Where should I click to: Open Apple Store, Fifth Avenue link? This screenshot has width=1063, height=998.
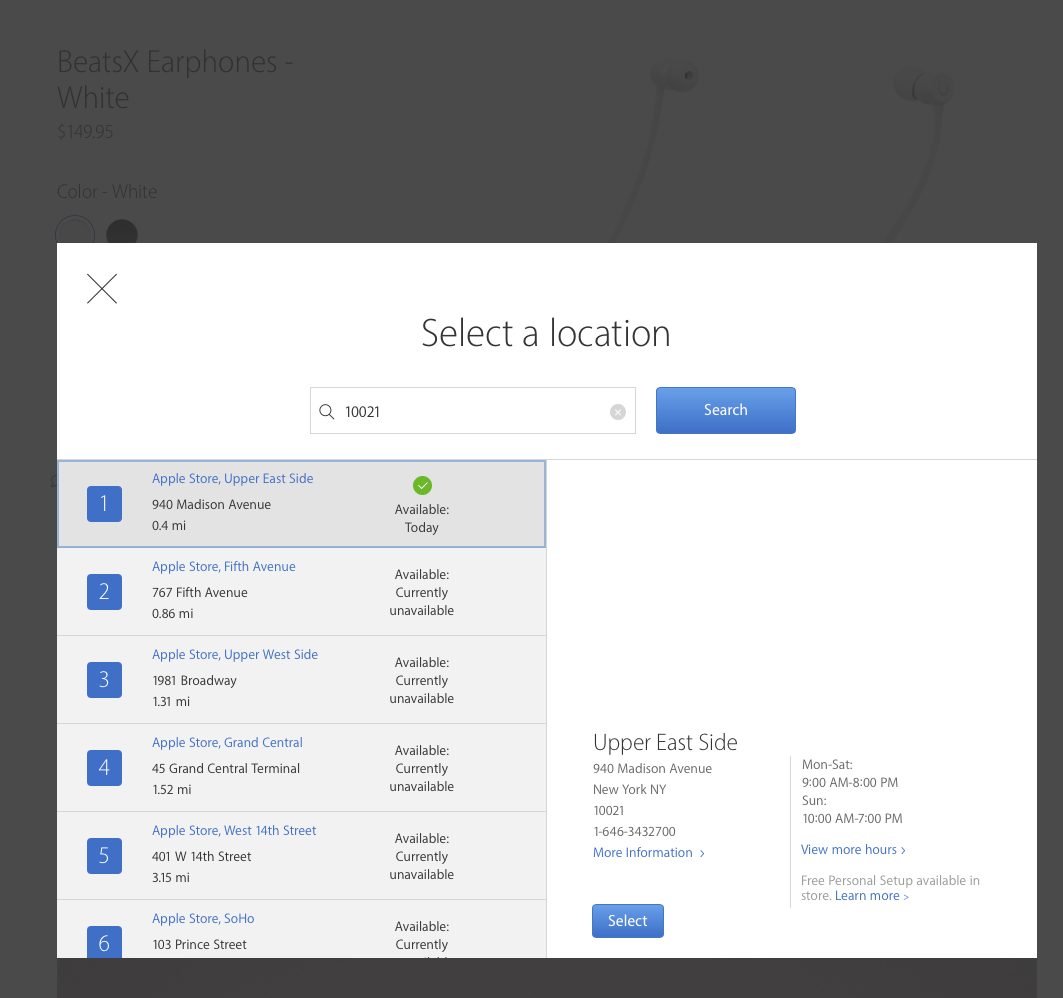224,566
